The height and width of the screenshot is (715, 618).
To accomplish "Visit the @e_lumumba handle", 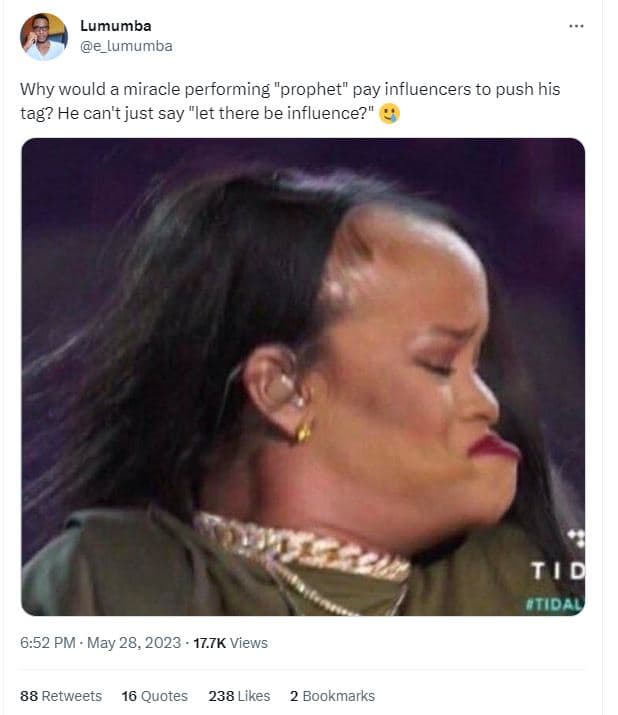I will pos(126,46).
